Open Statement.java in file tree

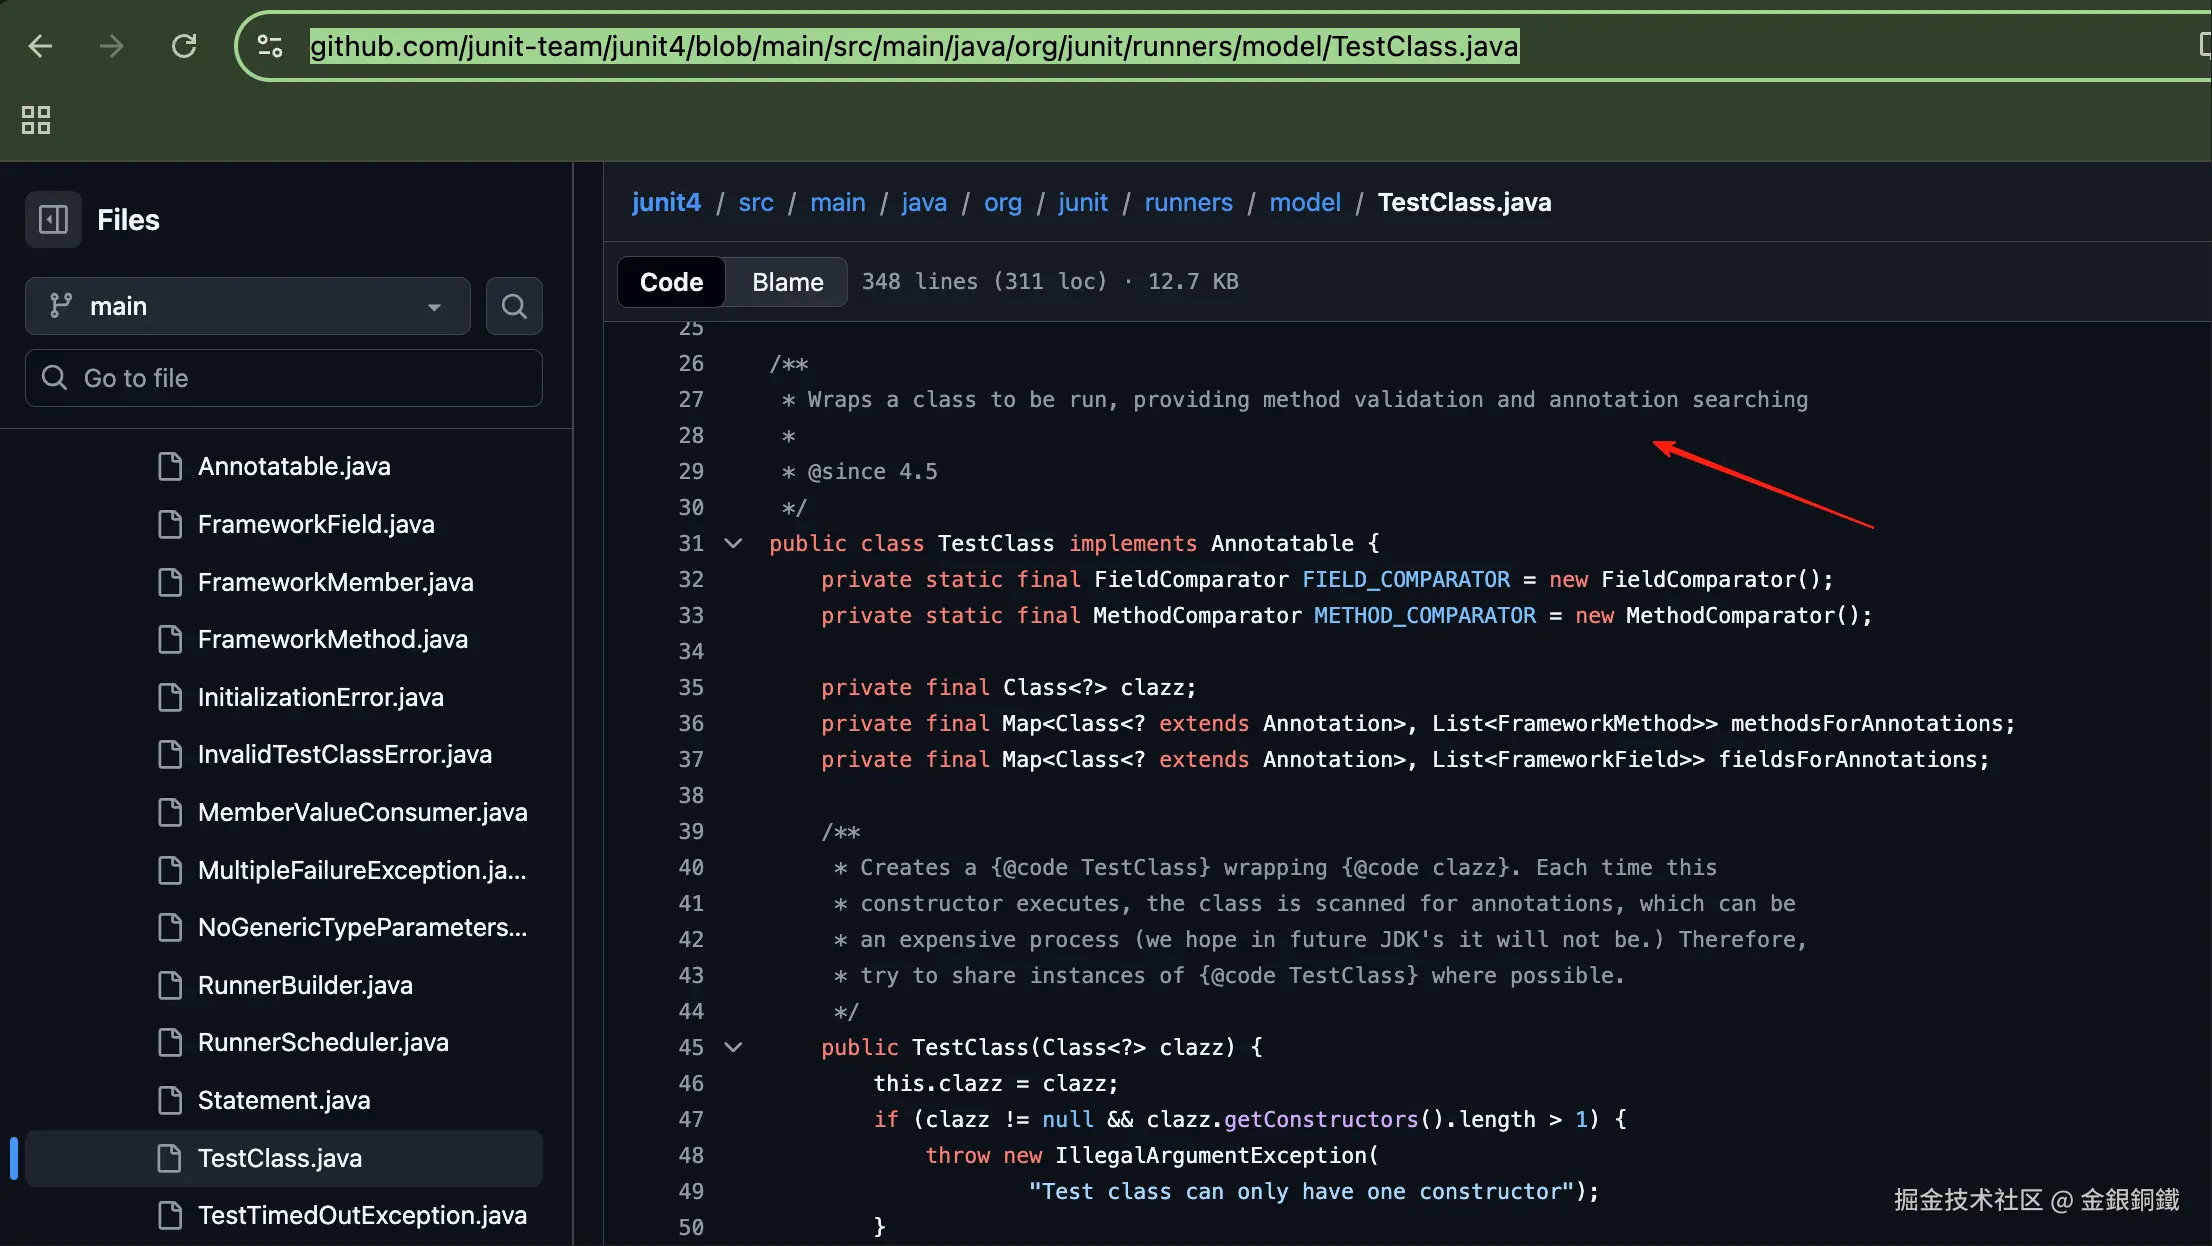point(283,1100)
